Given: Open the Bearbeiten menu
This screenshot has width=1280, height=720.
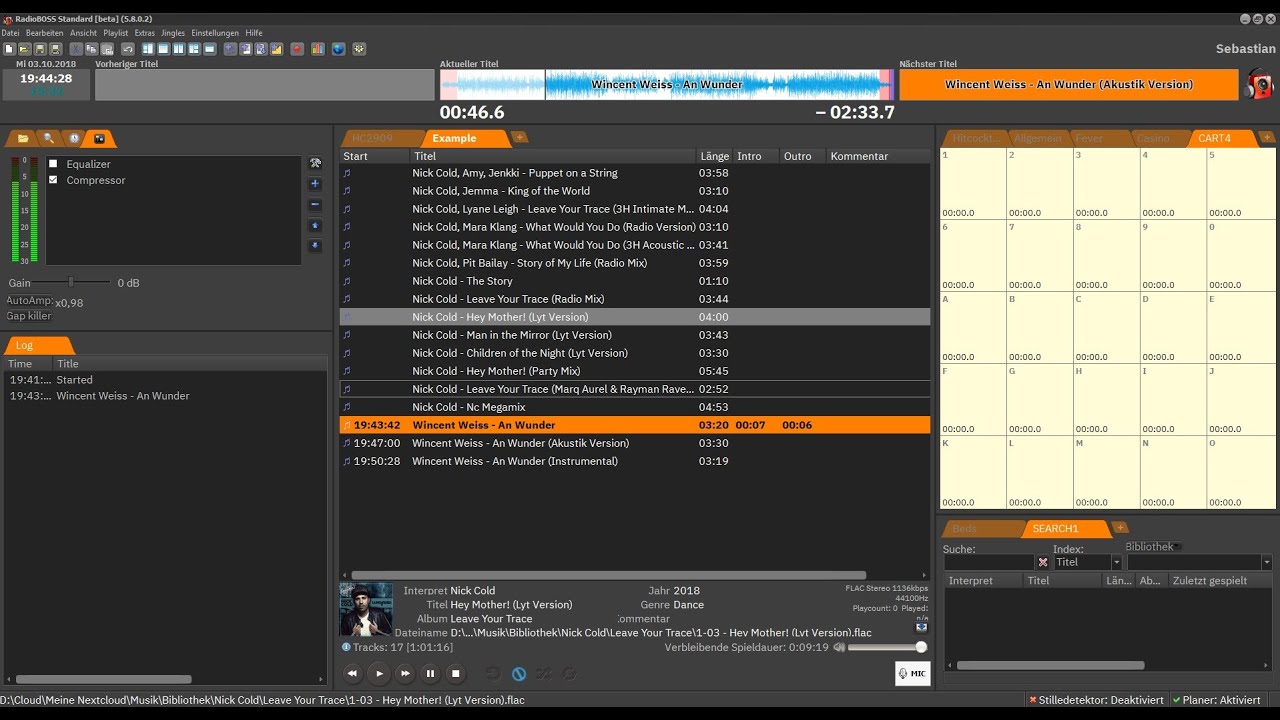Looking at the screenshot, I should click(44, 33).
